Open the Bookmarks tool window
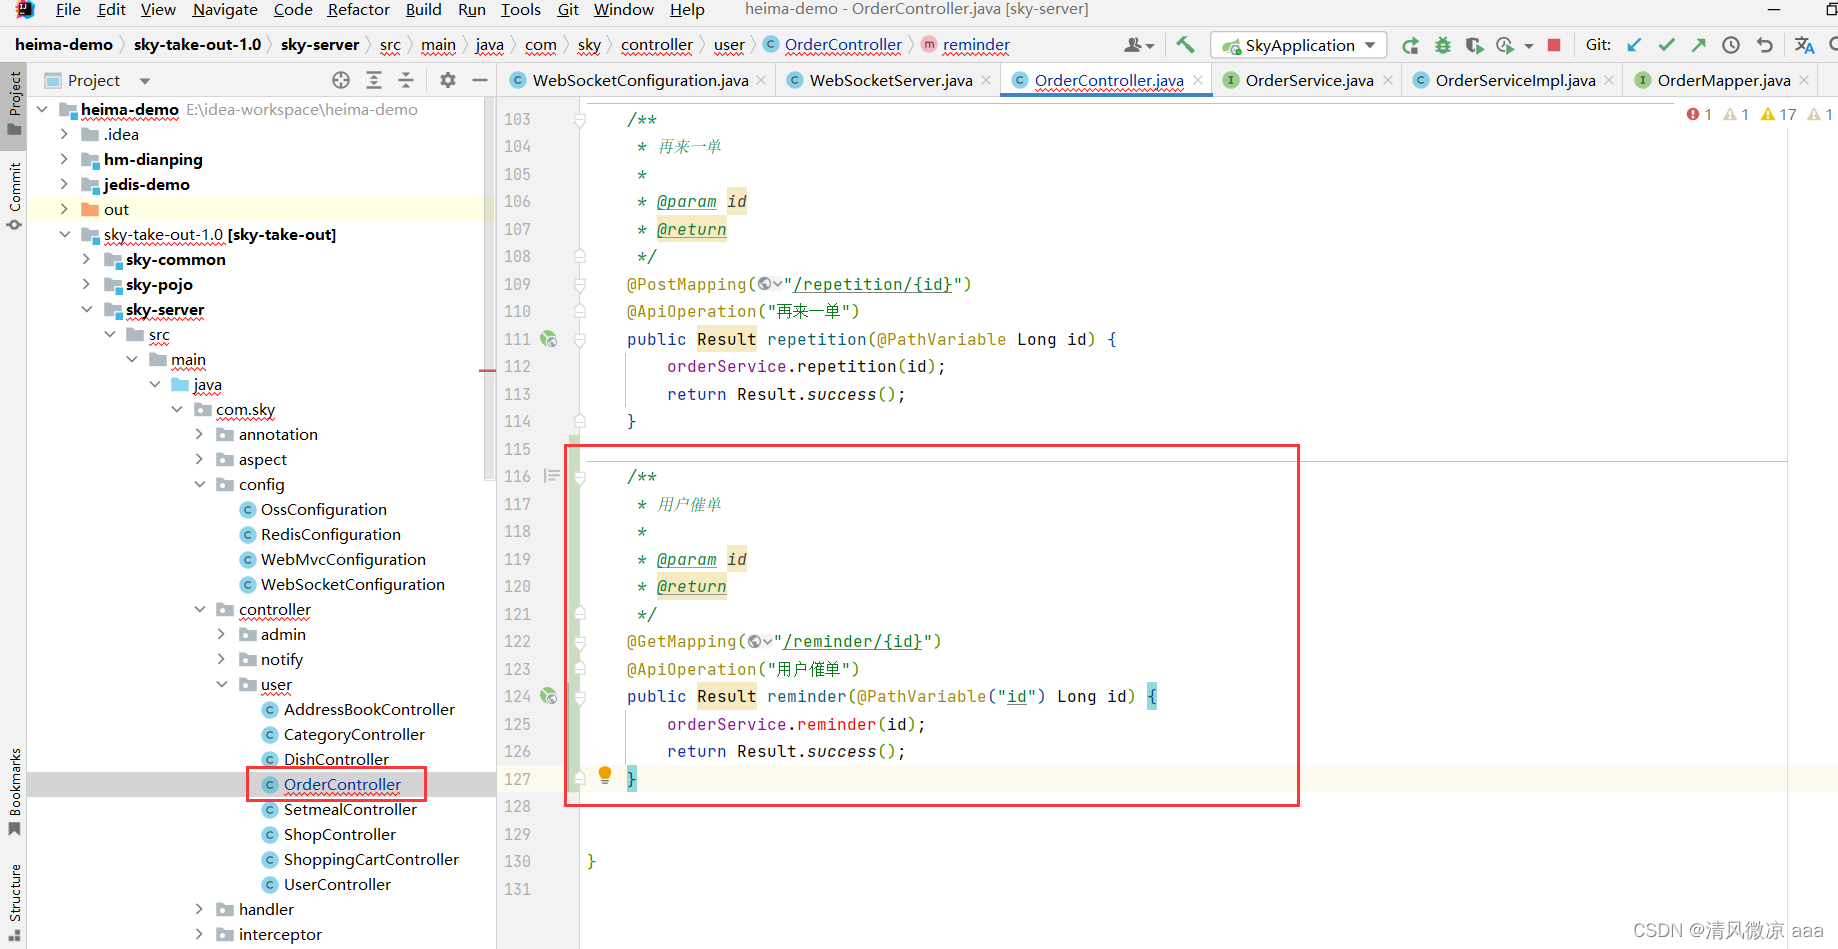Screen dimensions: 1838x949 pos(14,792)
